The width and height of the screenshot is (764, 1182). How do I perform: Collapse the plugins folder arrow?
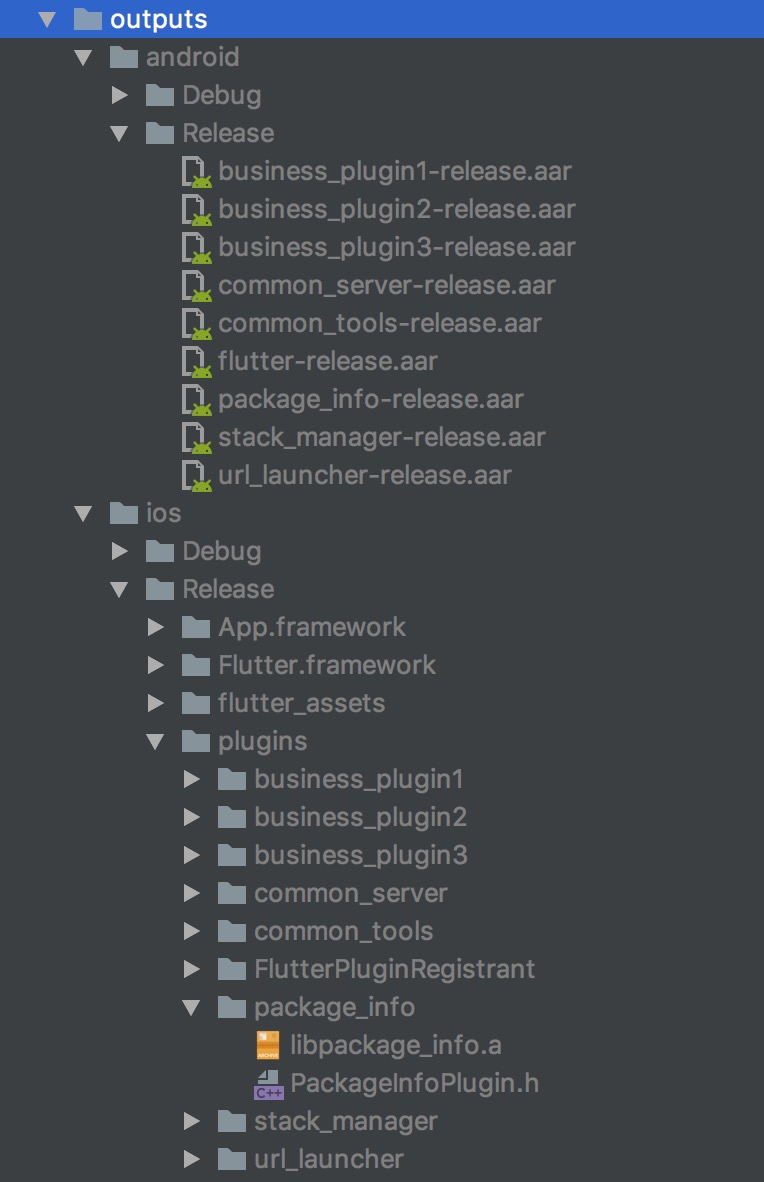155,742
